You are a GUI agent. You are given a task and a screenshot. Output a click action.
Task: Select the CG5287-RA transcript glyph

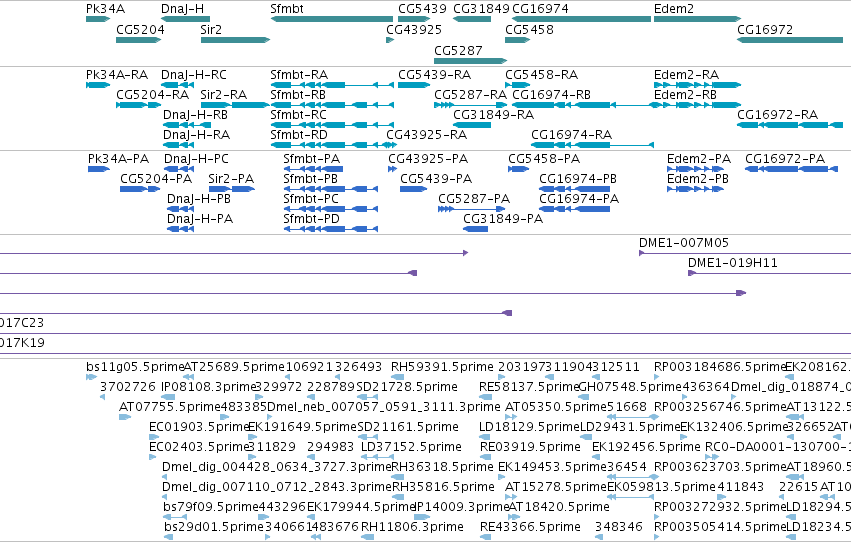pos(471,105)
